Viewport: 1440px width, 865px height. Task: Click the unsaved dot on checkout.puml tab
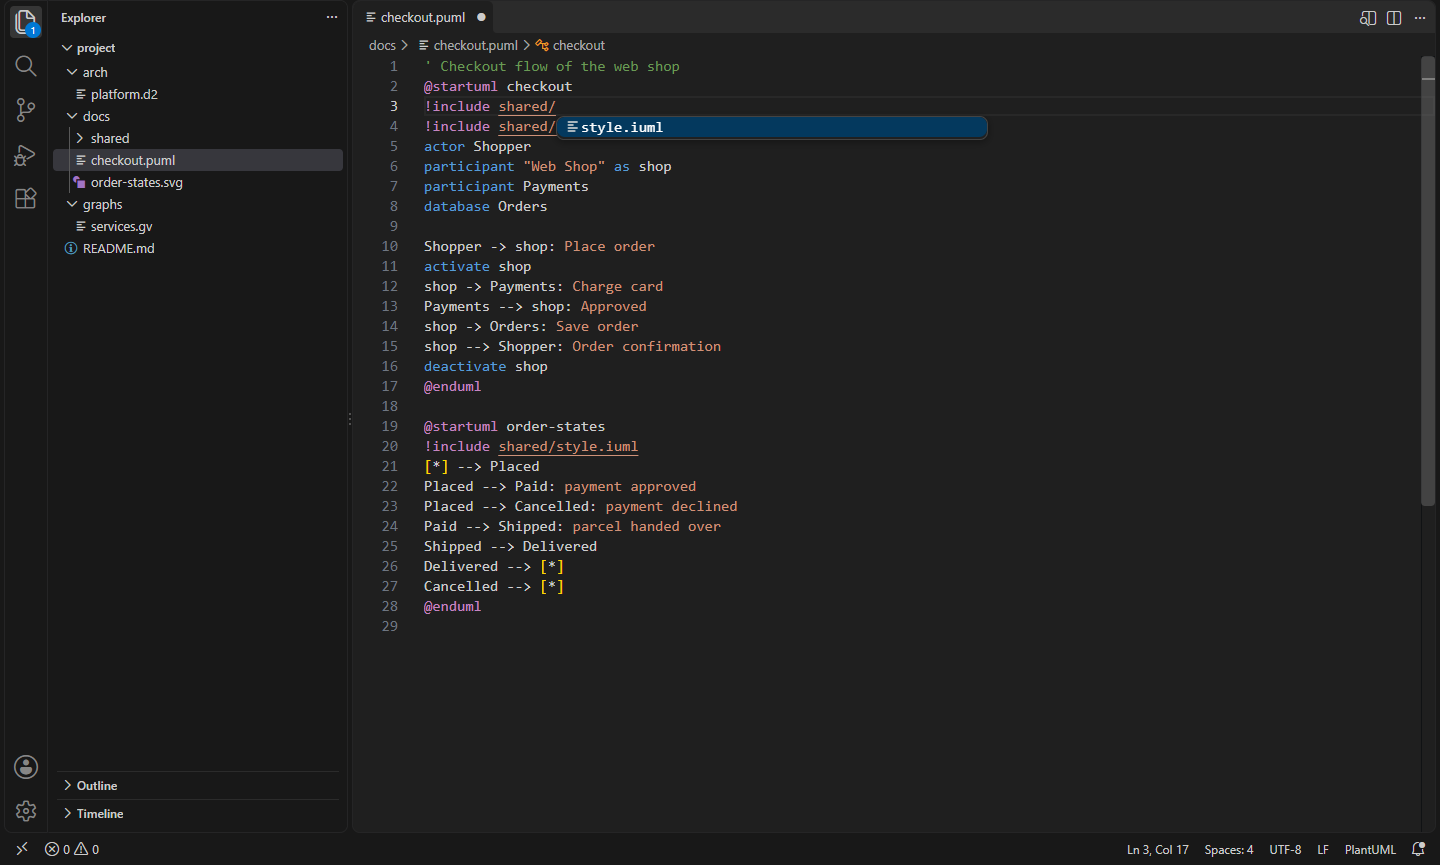pyautogui.click(x=481, y=17)
